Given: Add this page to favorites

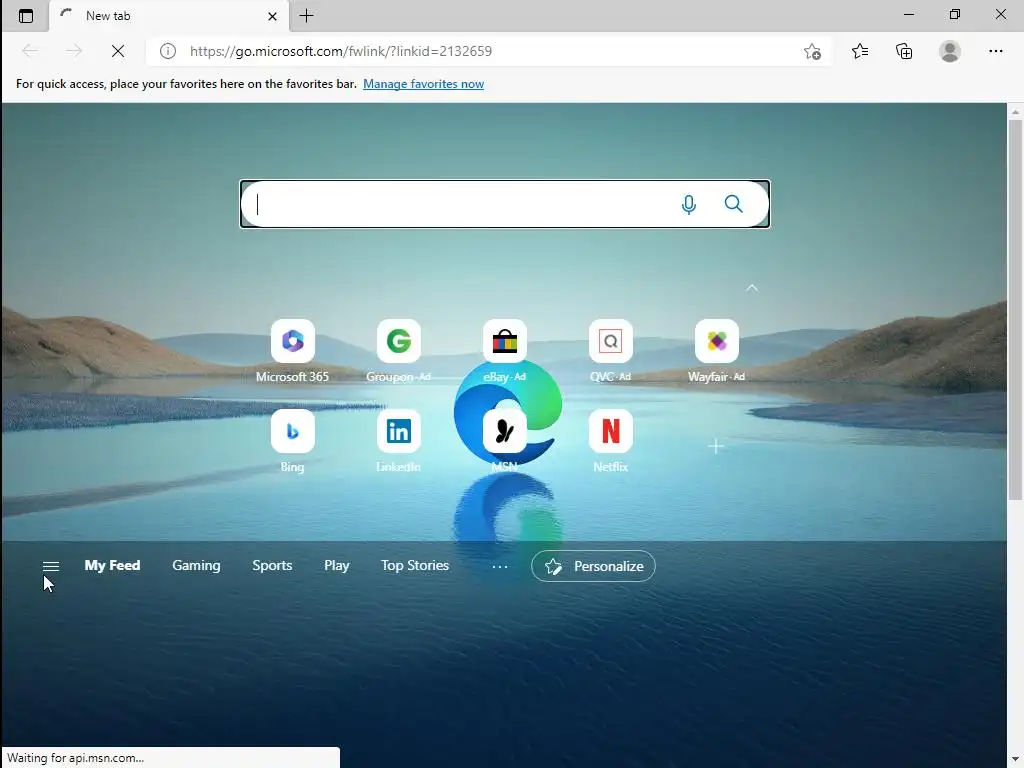Looking at the screenshot, I should click(x=812, y=51).
